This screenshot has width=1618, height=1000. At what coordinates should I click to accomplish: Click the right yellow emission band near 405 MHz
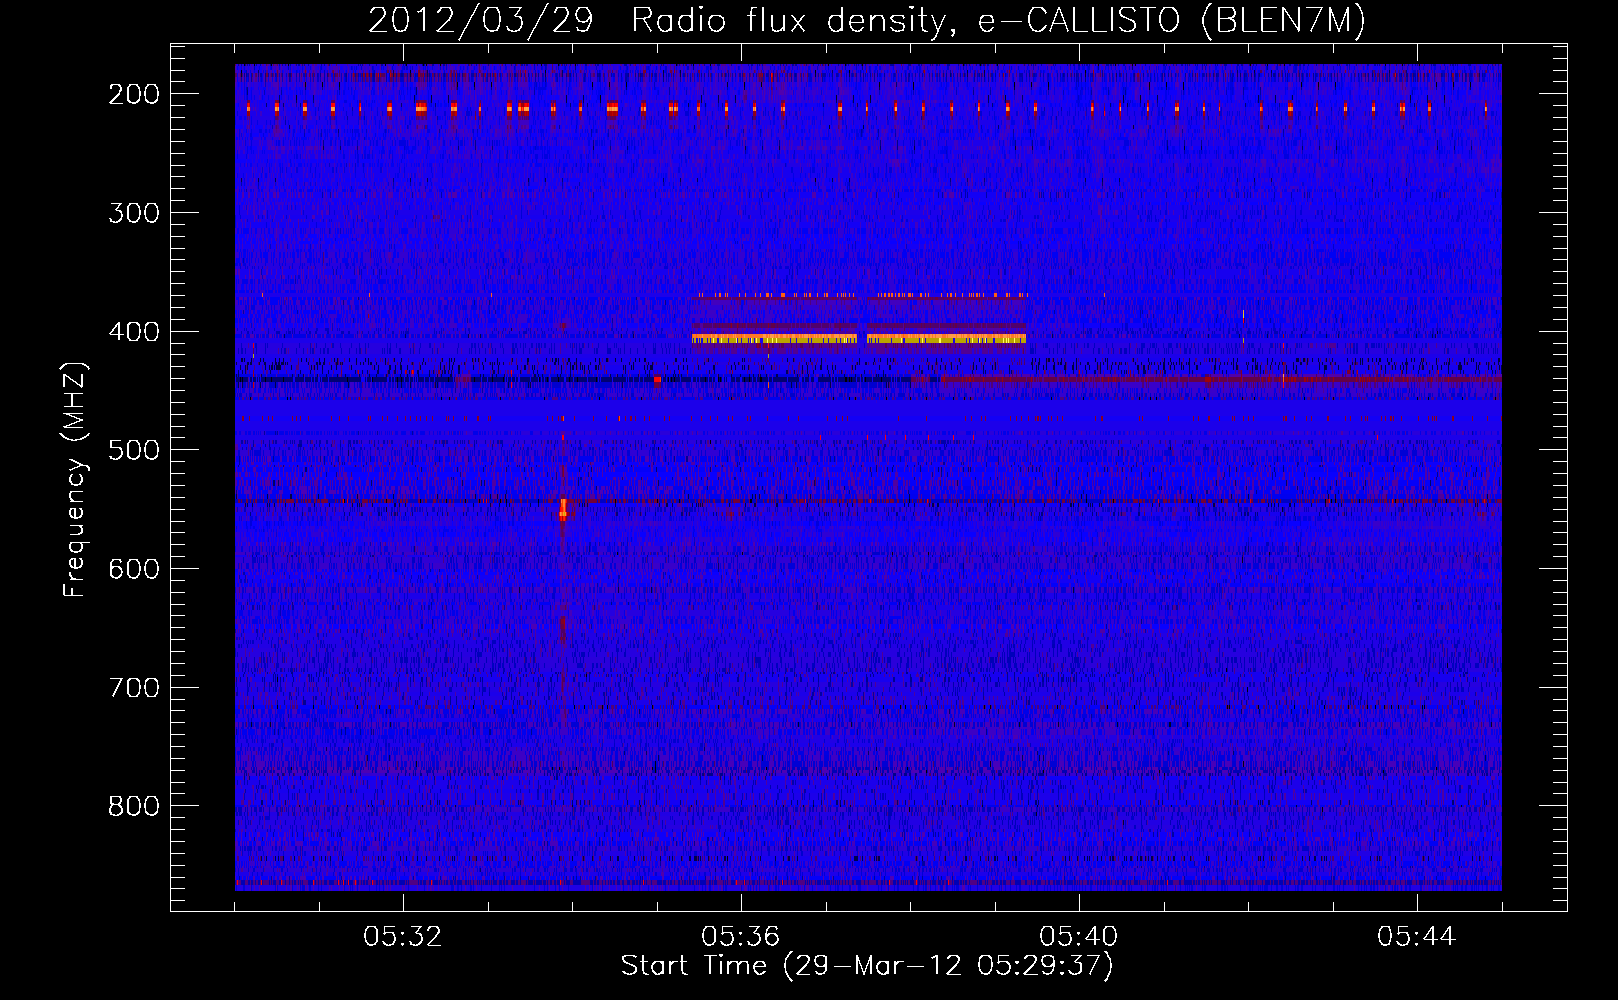946,339
